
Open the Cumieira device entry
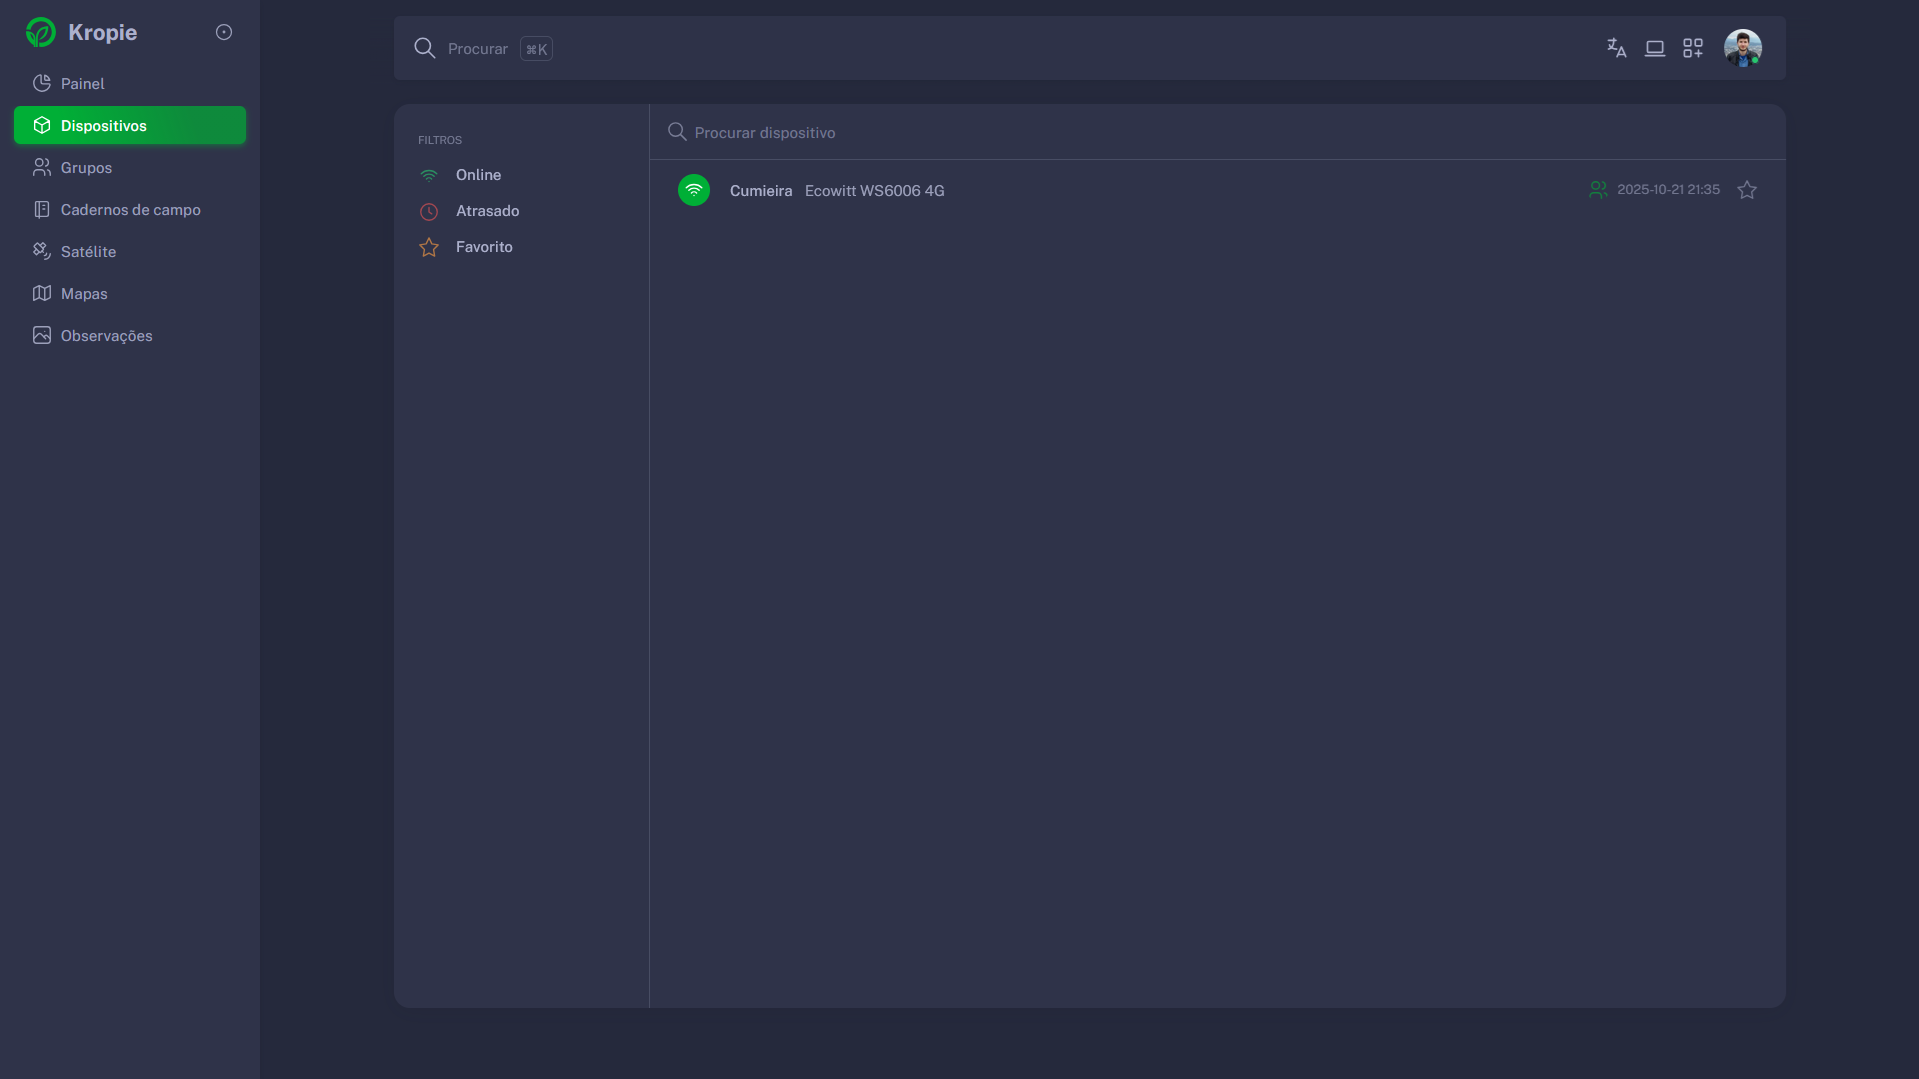click(x=760, y=191)
